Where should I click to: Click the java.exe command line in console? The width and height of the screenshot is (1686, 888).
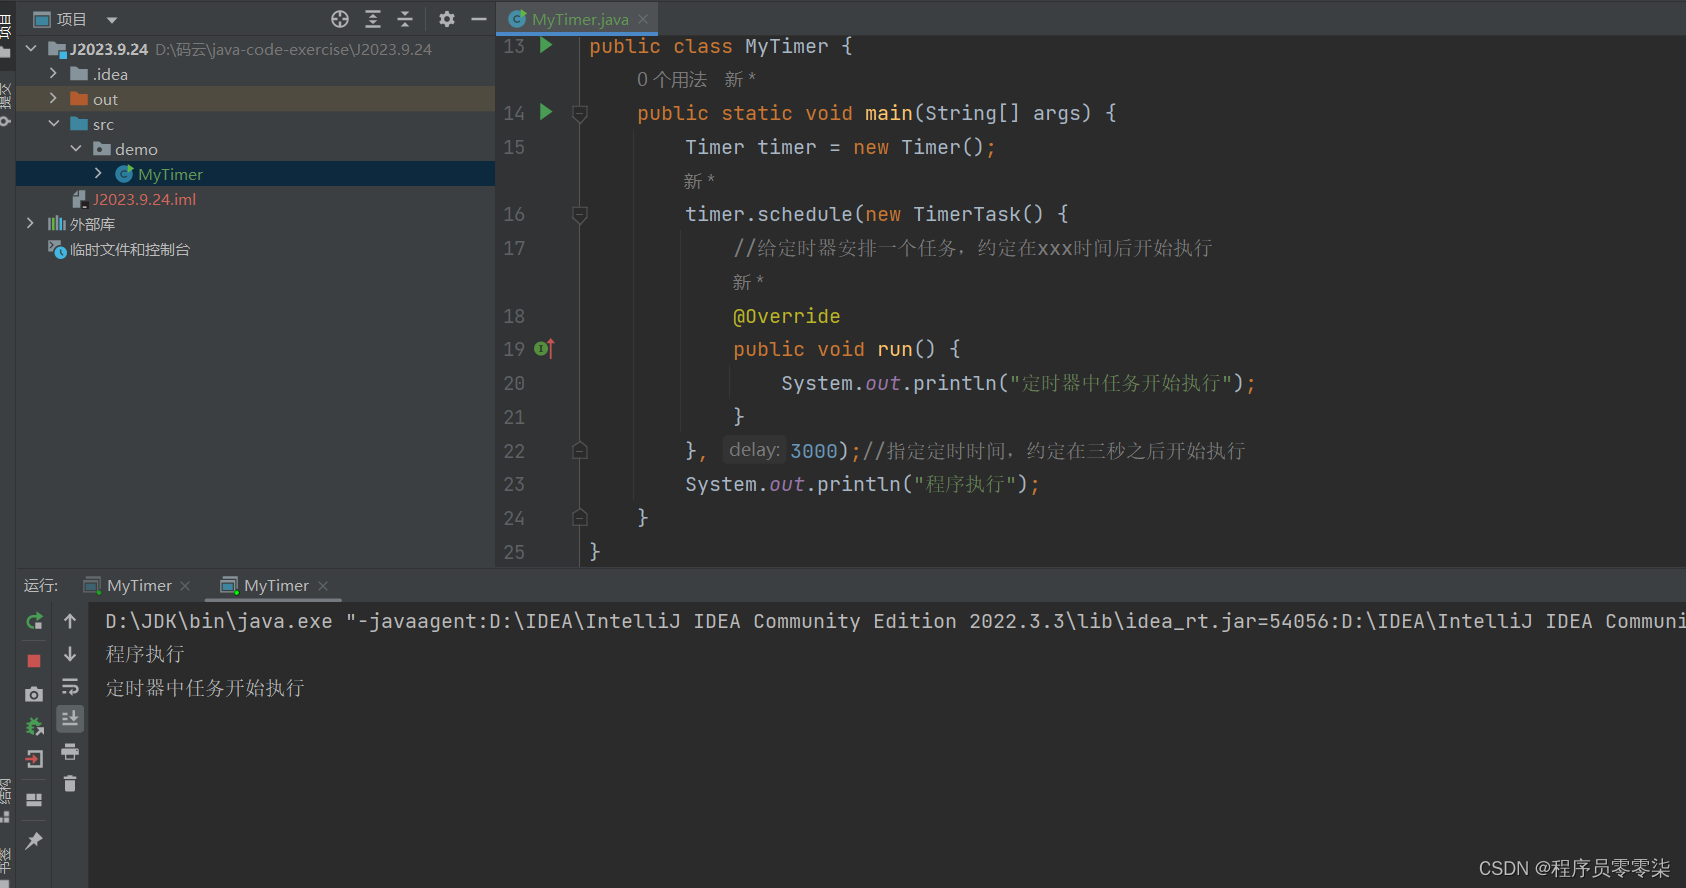(895, 621)
